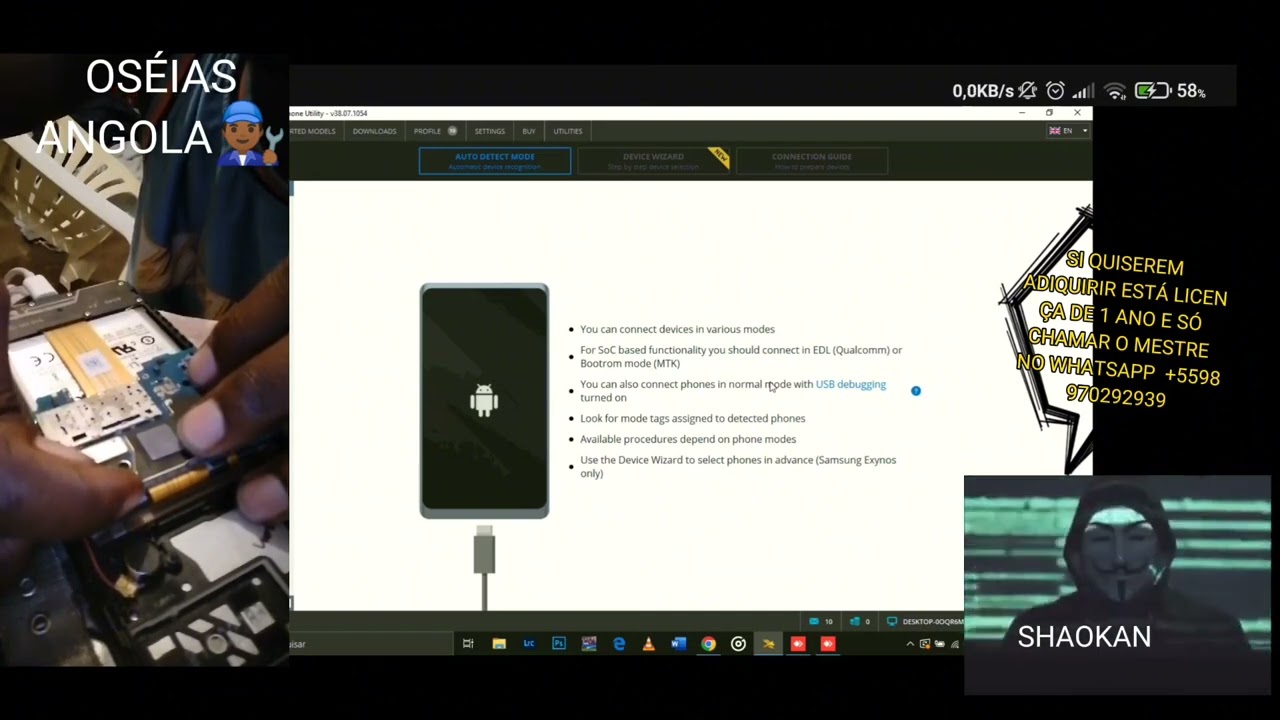
Task: Switch to Auto Detect Mode
Action: coord(495,160)
